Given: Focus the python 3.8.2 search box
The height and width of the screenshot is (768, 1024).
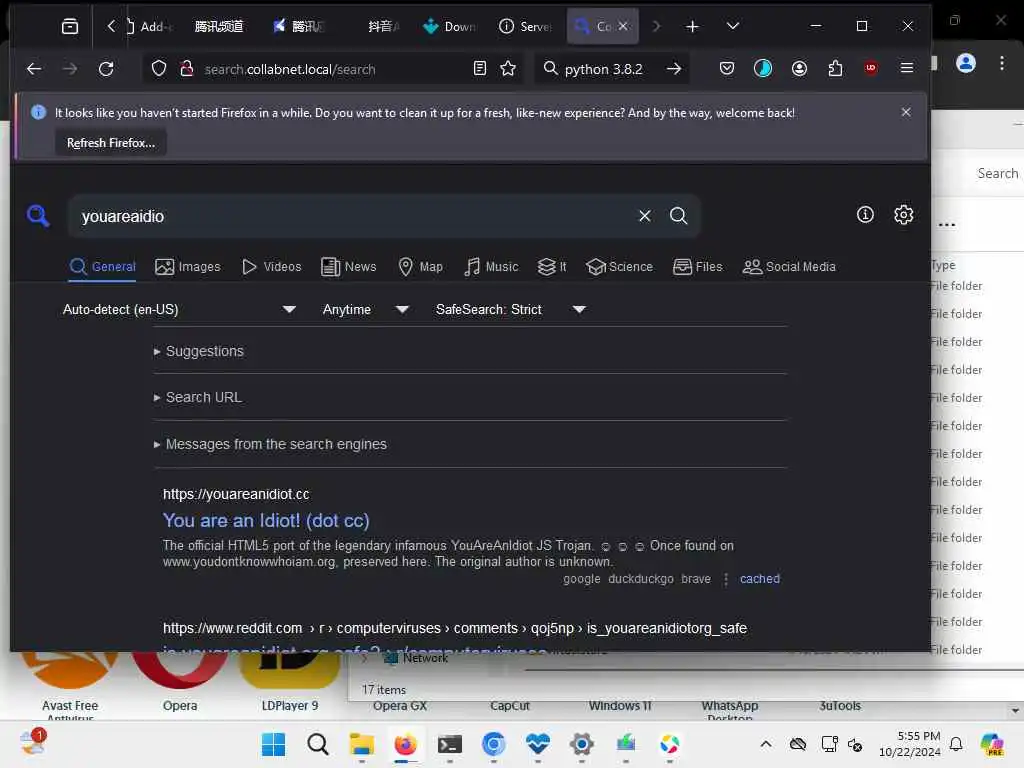Looking at the screenshot, I should (x=603, y=69).
